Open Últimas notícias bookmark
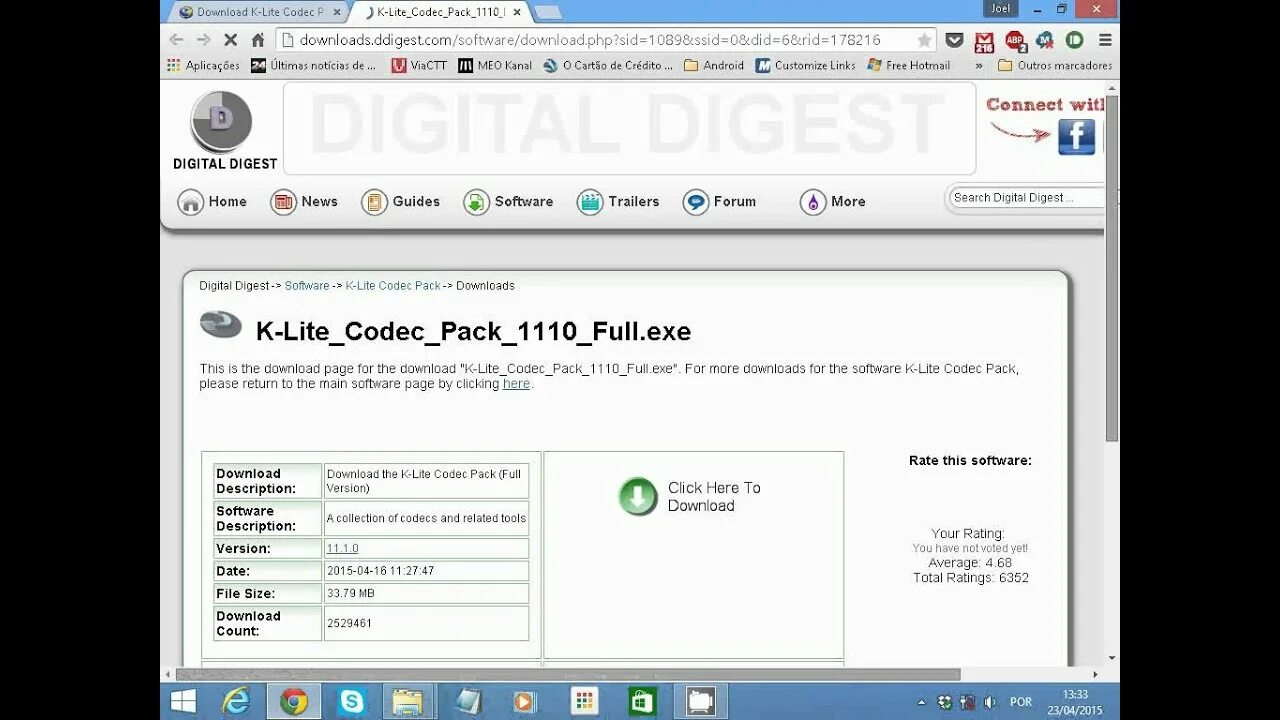The width and height of the screenshot is (1280, 720). (x=314, y=65)
